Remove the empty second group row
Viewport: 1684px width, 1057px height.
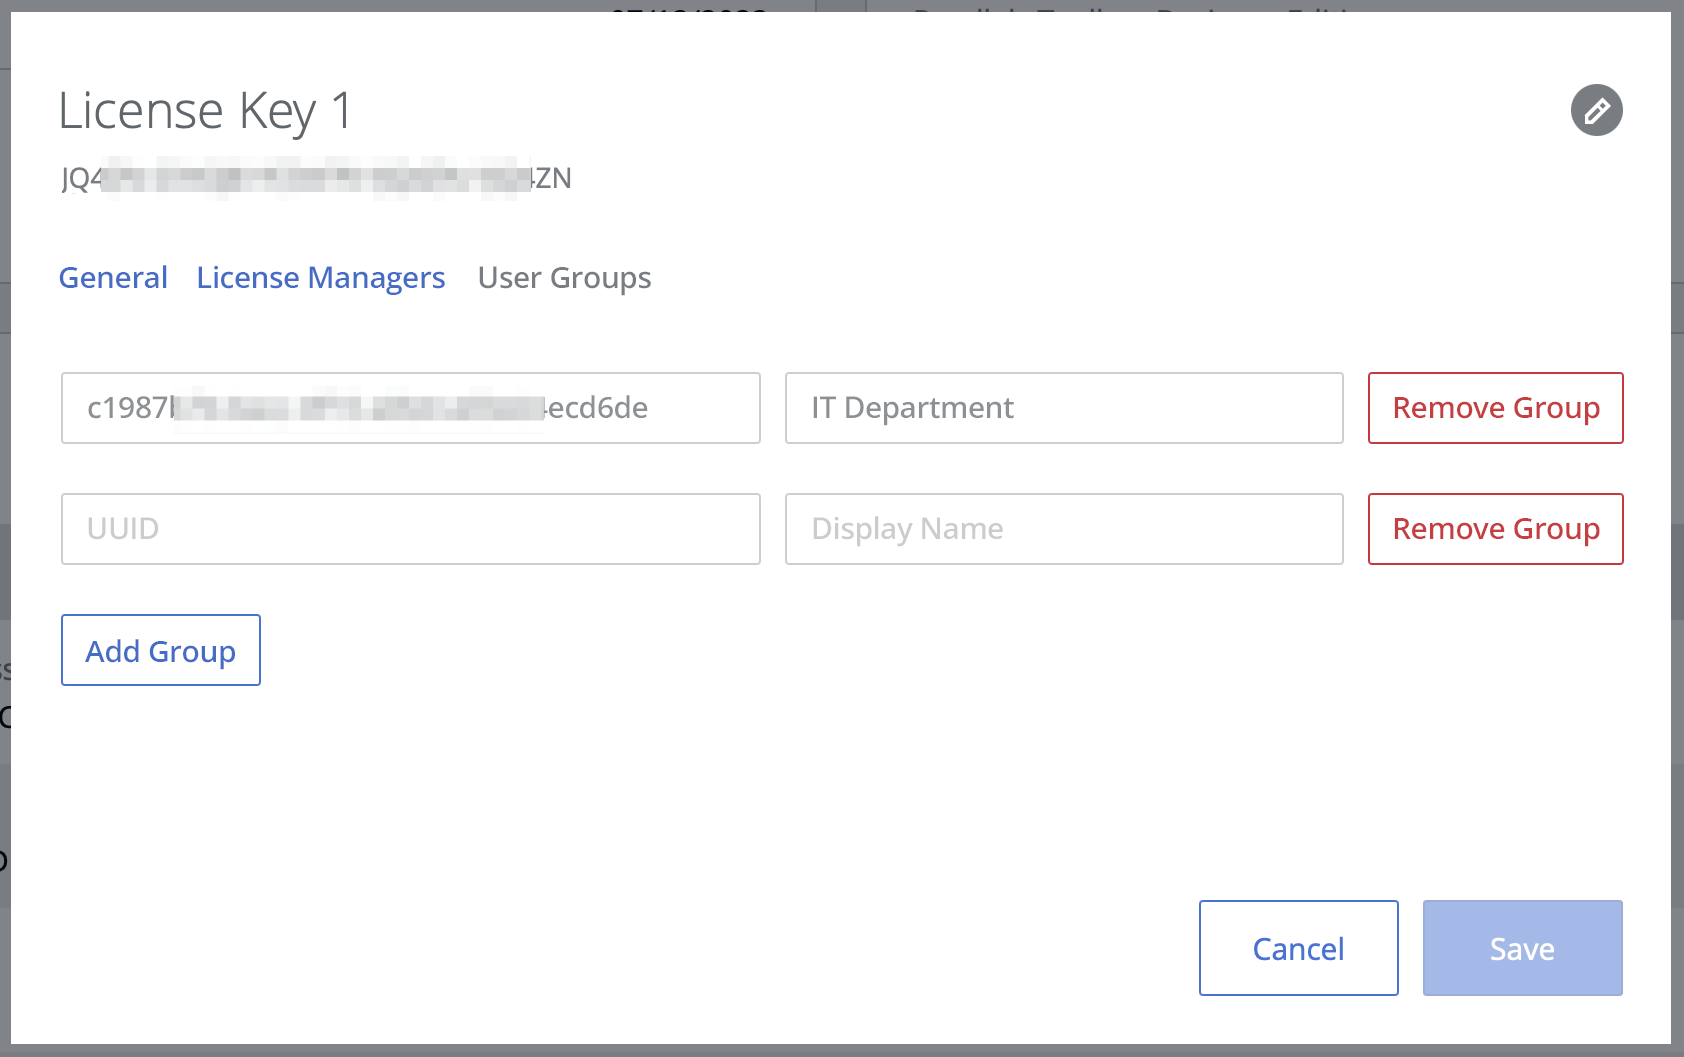1496,529
